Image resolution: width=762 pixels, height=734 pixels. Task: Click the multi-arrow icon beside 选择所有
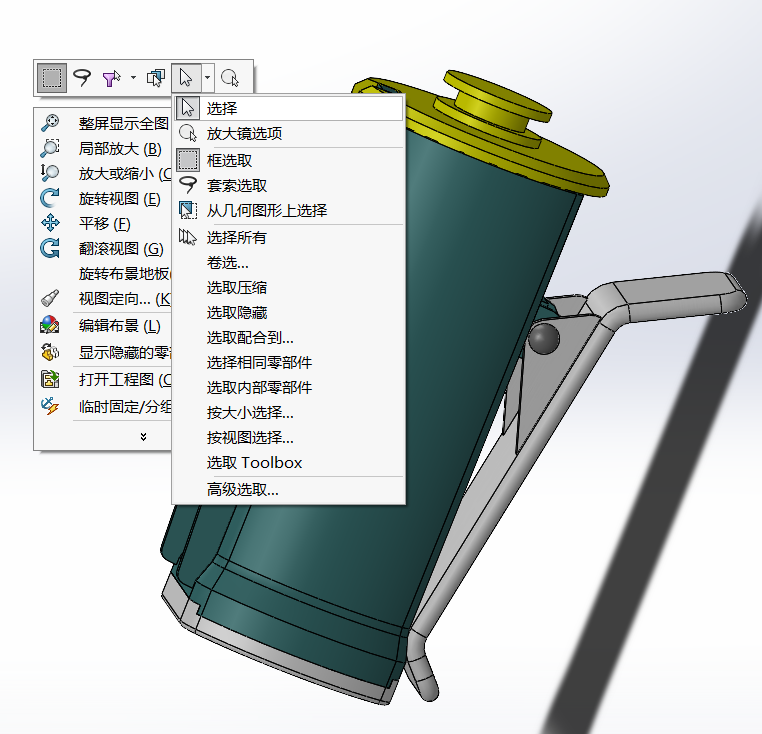pyautogui.click(x=188, y=237)
